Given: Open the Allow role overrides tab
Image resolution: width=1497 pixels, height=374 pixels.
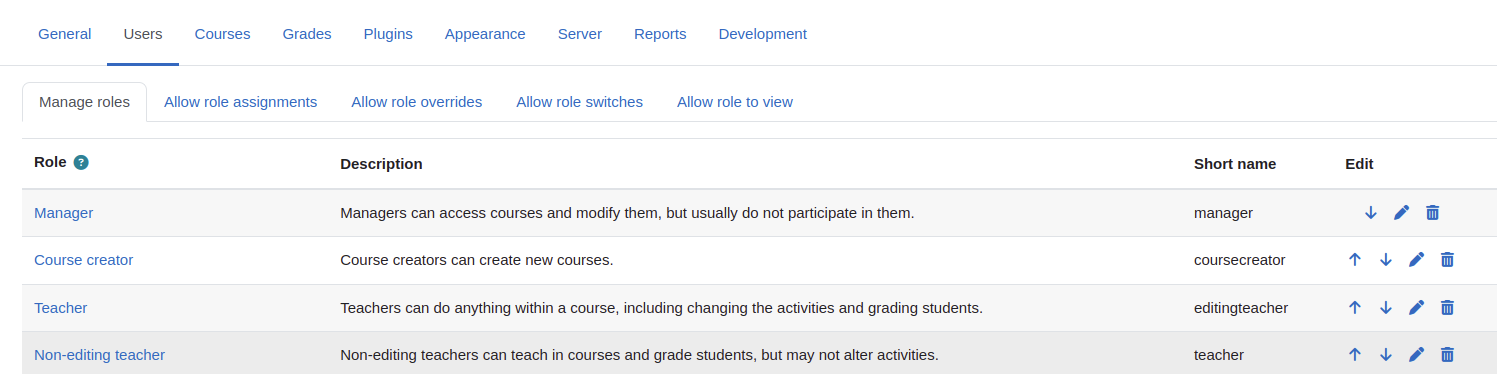Looking at the screenshot, I should click(x=417, y=102).
